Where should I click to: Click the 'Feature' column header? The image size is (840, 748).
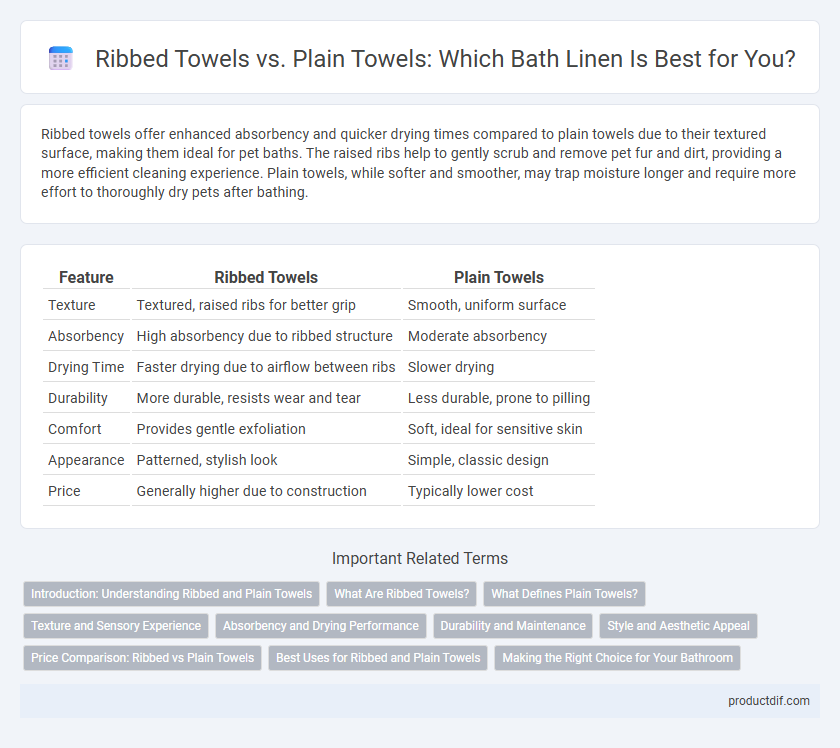(x=86, y=277)
